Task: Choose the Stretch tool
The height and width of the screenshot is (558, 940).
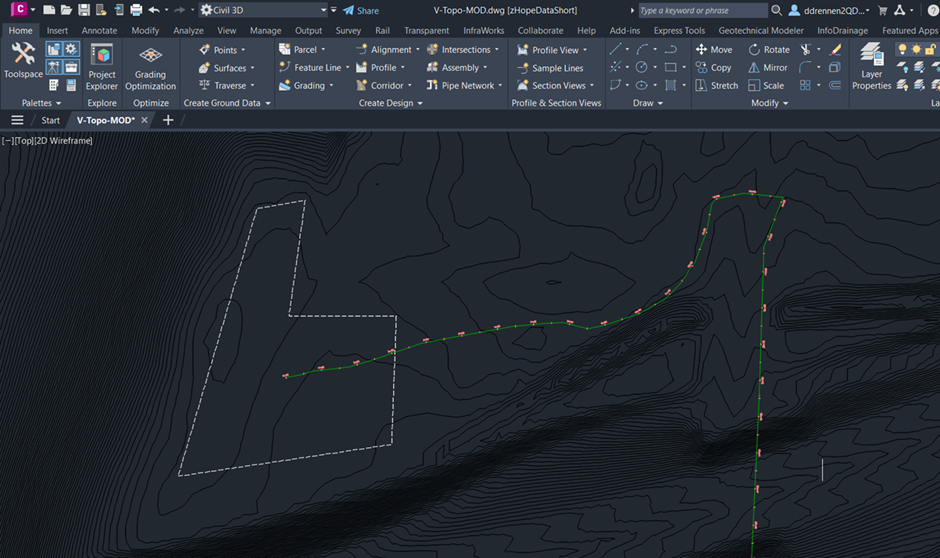Action: [x=716, y=85]
